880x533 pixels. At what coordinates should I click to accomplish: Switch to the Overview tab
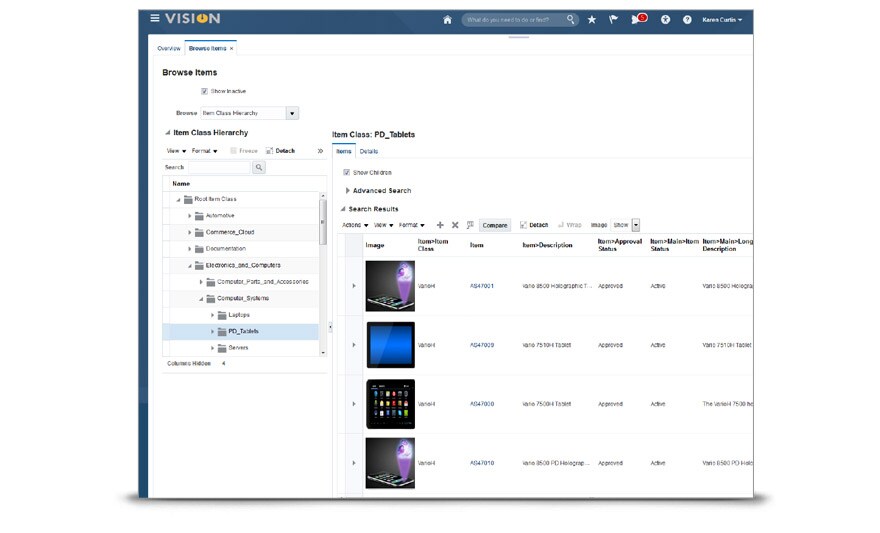169,48
